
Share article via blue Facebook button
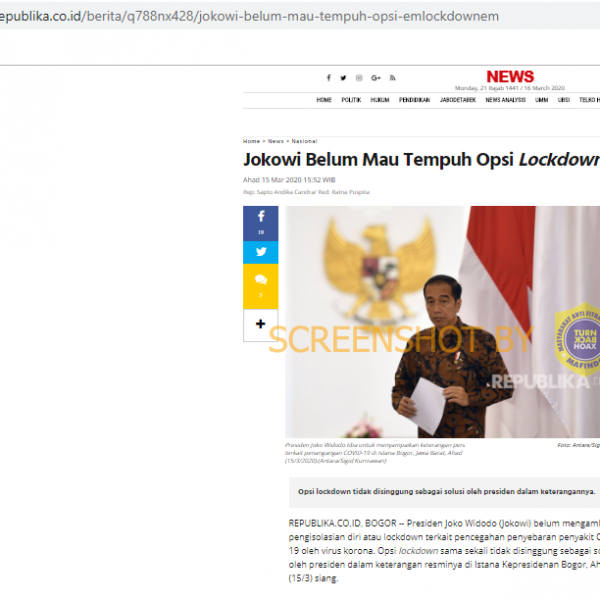click(261, 223)
